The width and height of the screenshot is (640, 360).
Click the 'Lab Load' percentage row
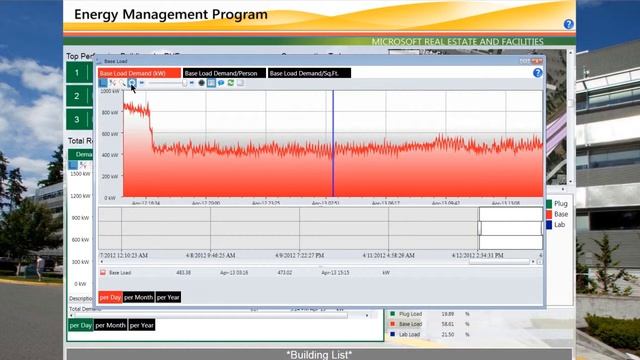430,334
